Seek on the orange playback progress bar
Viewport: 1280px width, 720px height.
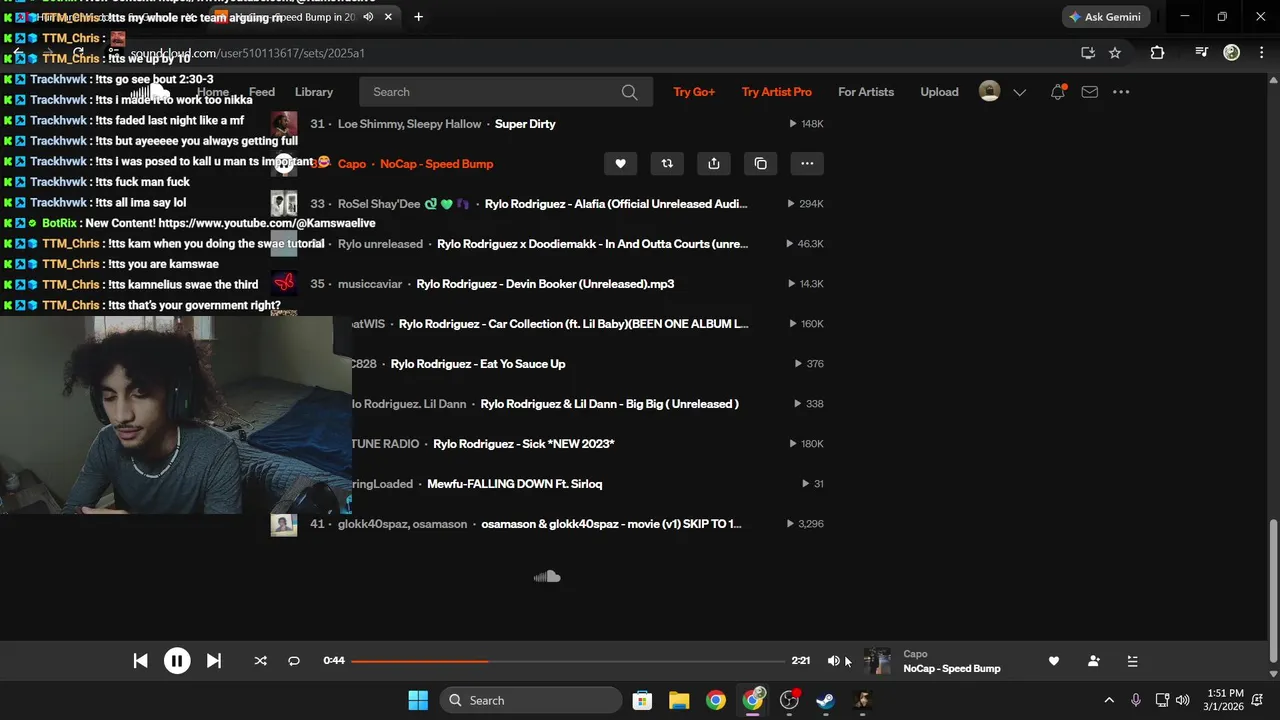[x=567, y=661]
